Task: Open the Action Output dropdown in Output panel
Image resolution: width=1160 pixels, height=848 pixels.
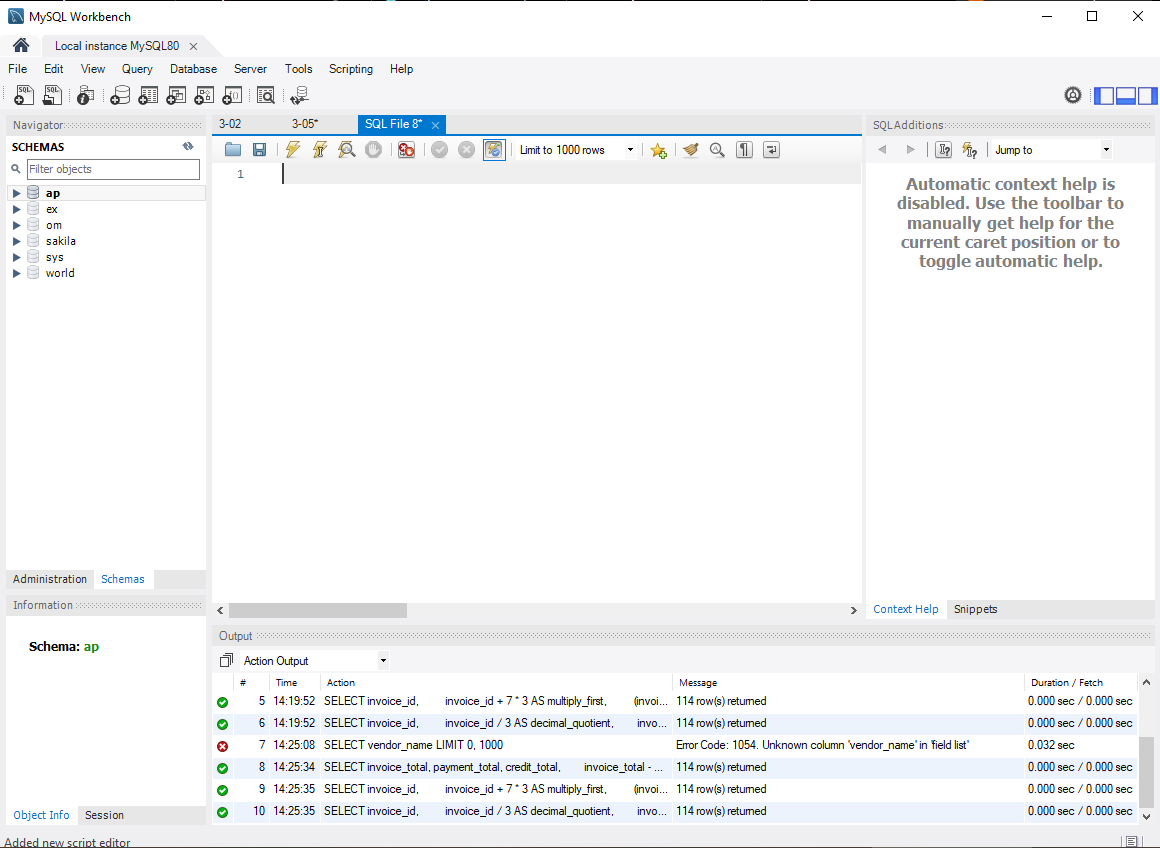Action: pyautogui.click(x=383, y=660)
